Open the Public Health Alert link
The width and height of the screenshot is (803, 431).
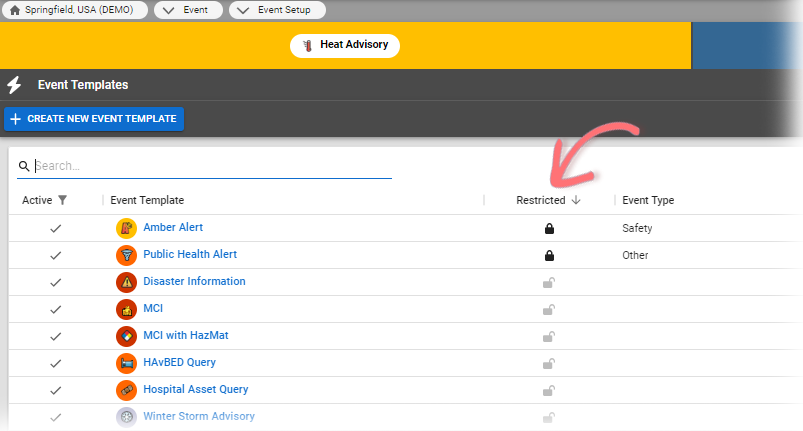190,254
